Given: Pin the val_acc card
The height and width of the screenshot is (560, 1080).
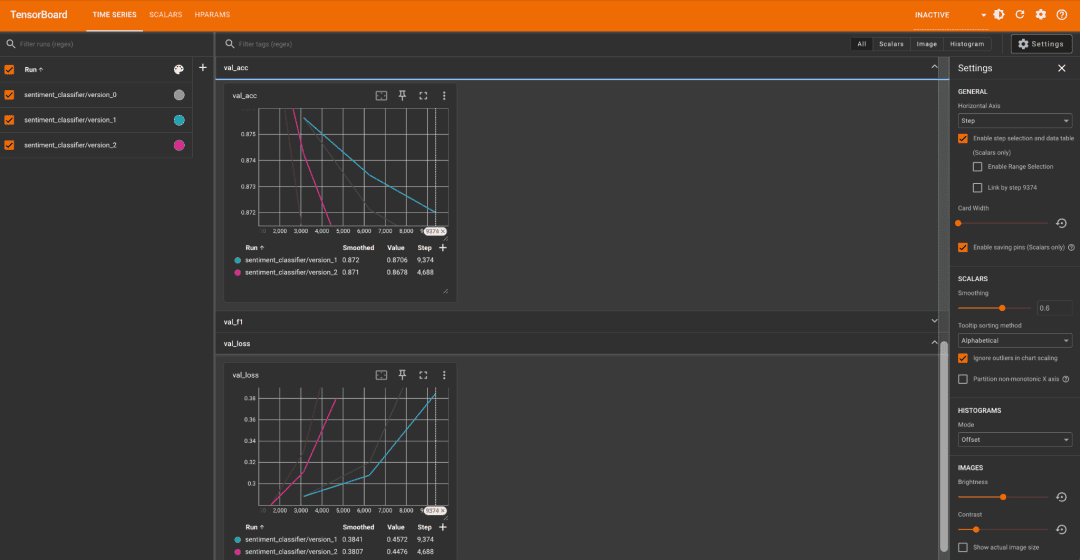Looking at the screenshot, I should [x=402, y=96].
